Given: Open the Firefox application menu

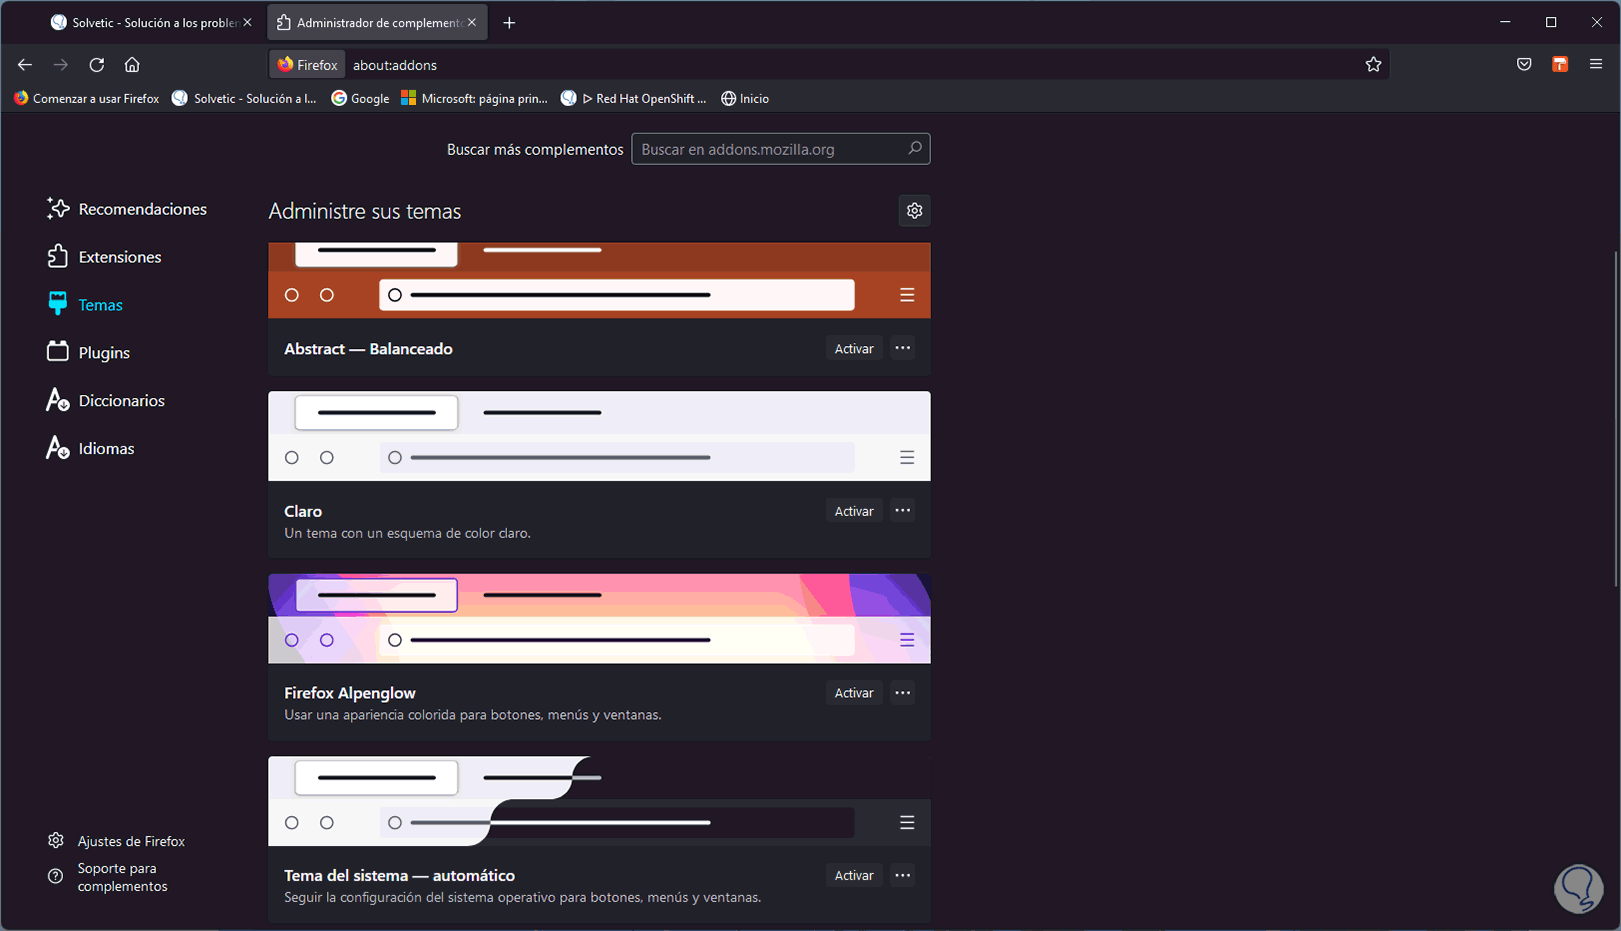Looking at the screenshot, I should [1596, 65].
